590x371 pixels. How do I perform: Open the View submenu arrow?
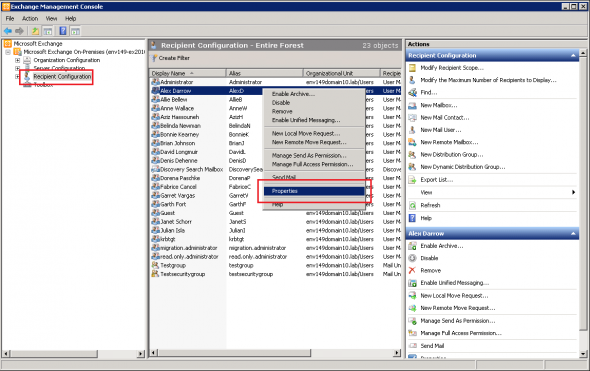pyautogui.click(x=573, y=192)
